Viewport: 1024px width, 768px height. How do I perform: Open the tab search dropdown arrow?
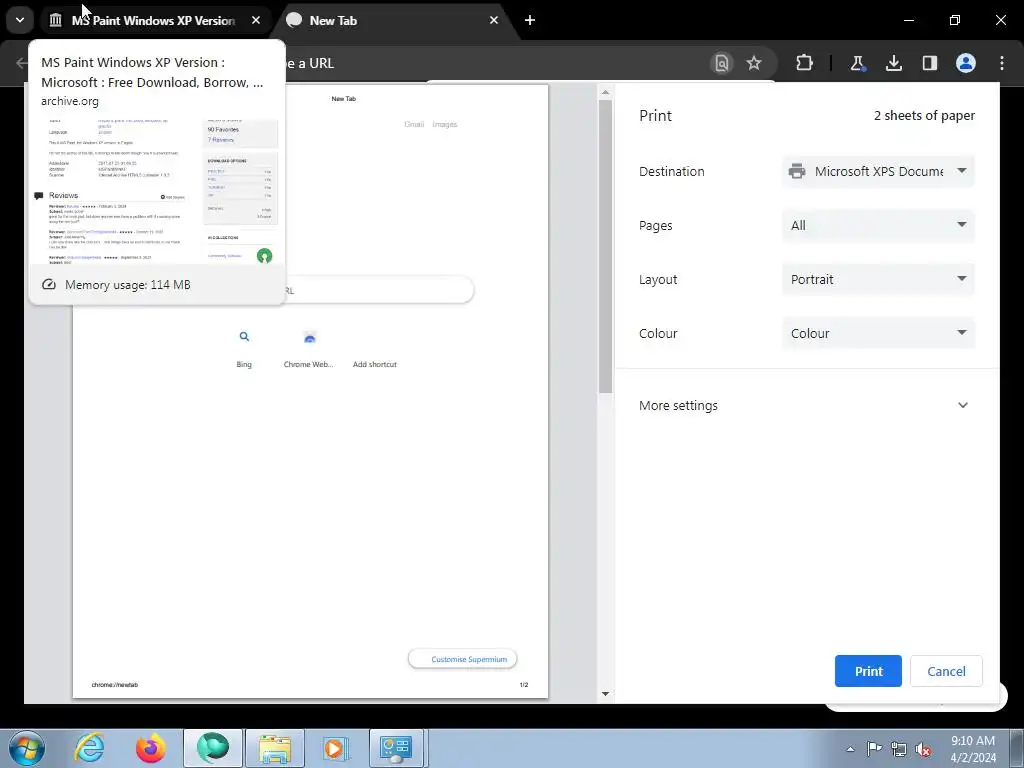pos(20,20)
